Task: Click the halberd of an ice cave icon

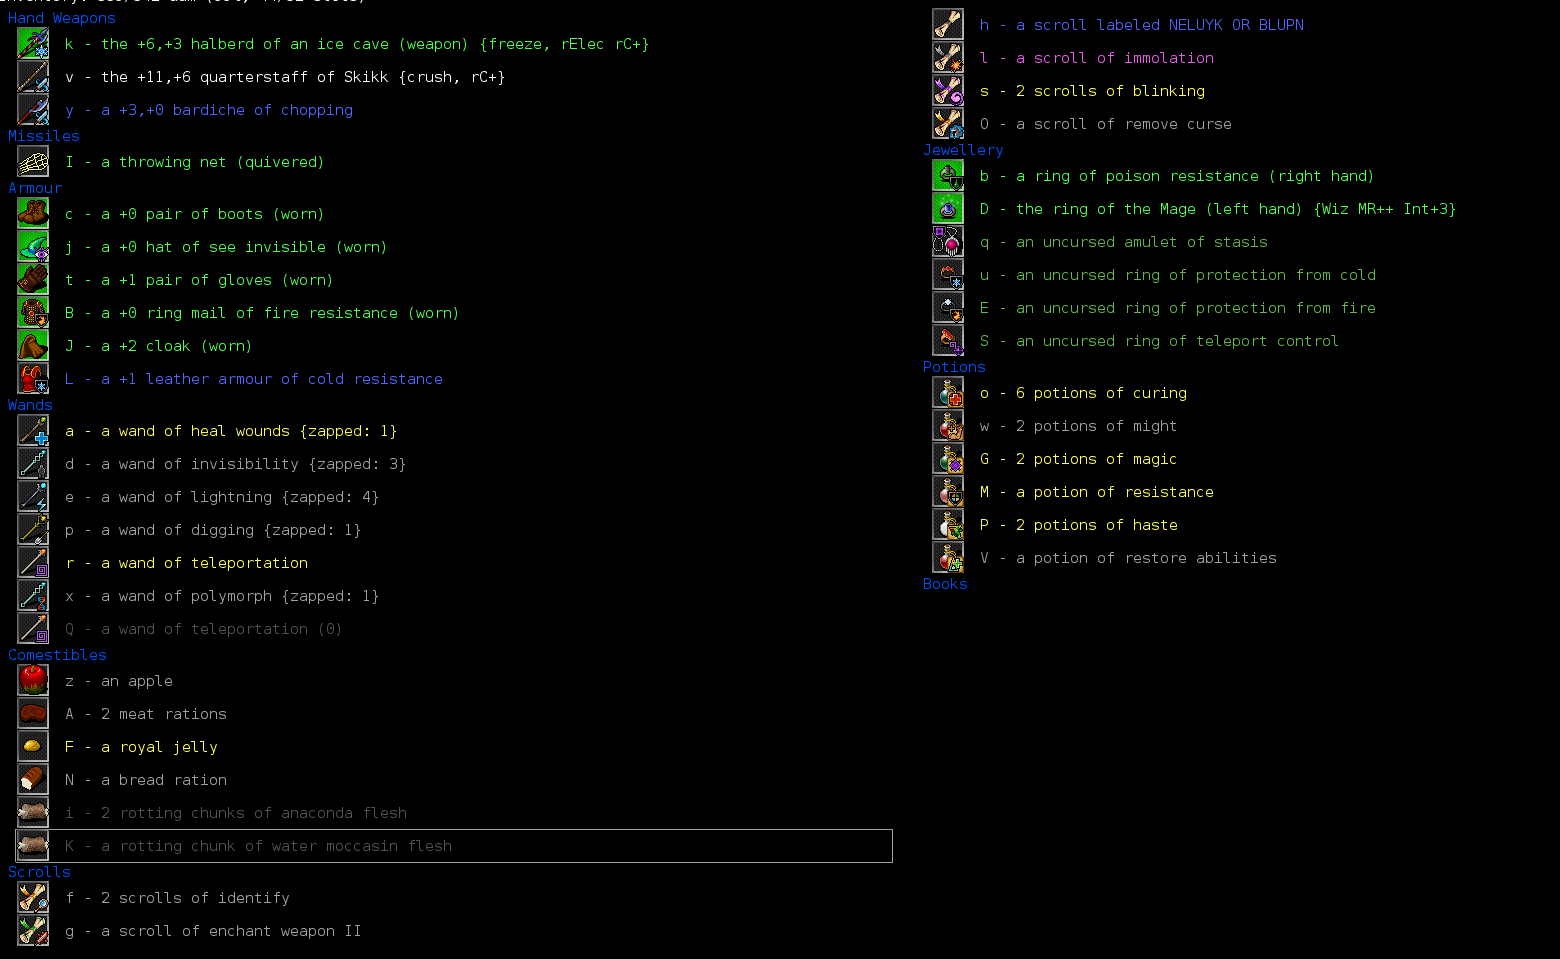Action: click(x=33, y=44)
